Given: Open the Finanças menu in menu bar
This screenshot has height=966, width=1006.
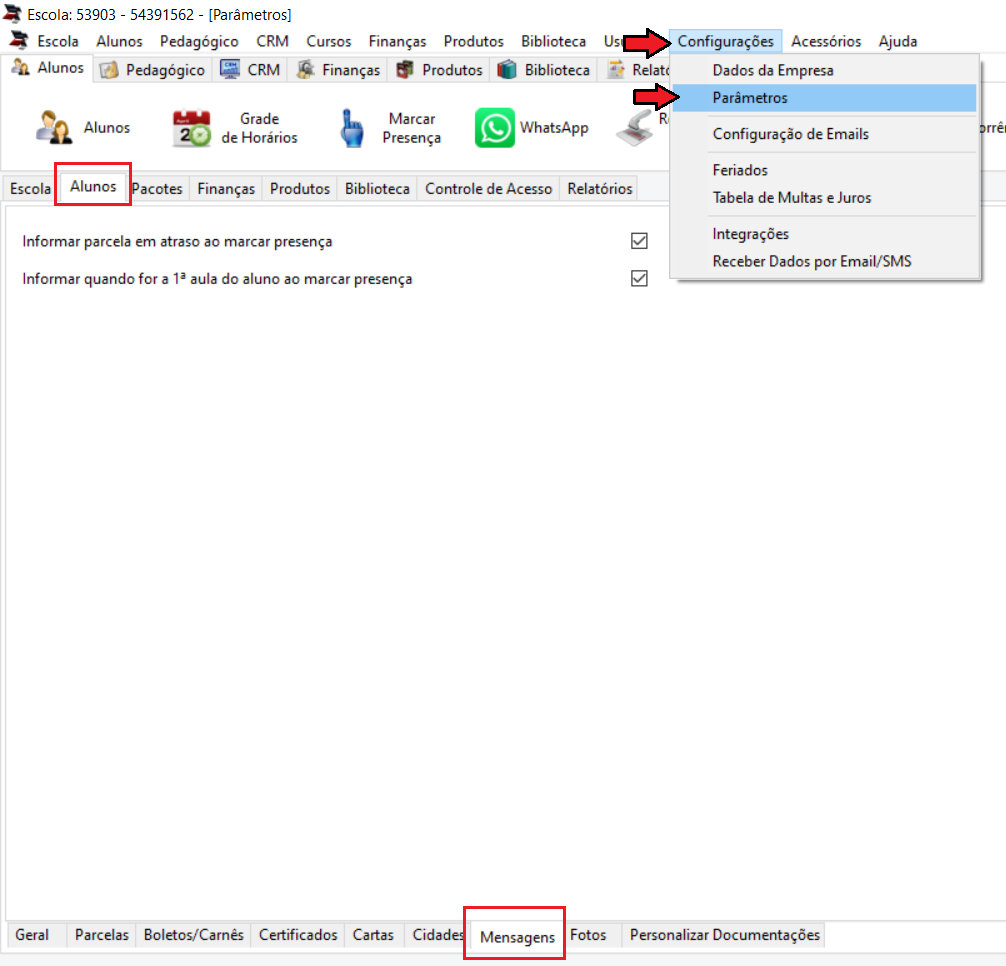Looking at the screenshot, I should point(397,41).
